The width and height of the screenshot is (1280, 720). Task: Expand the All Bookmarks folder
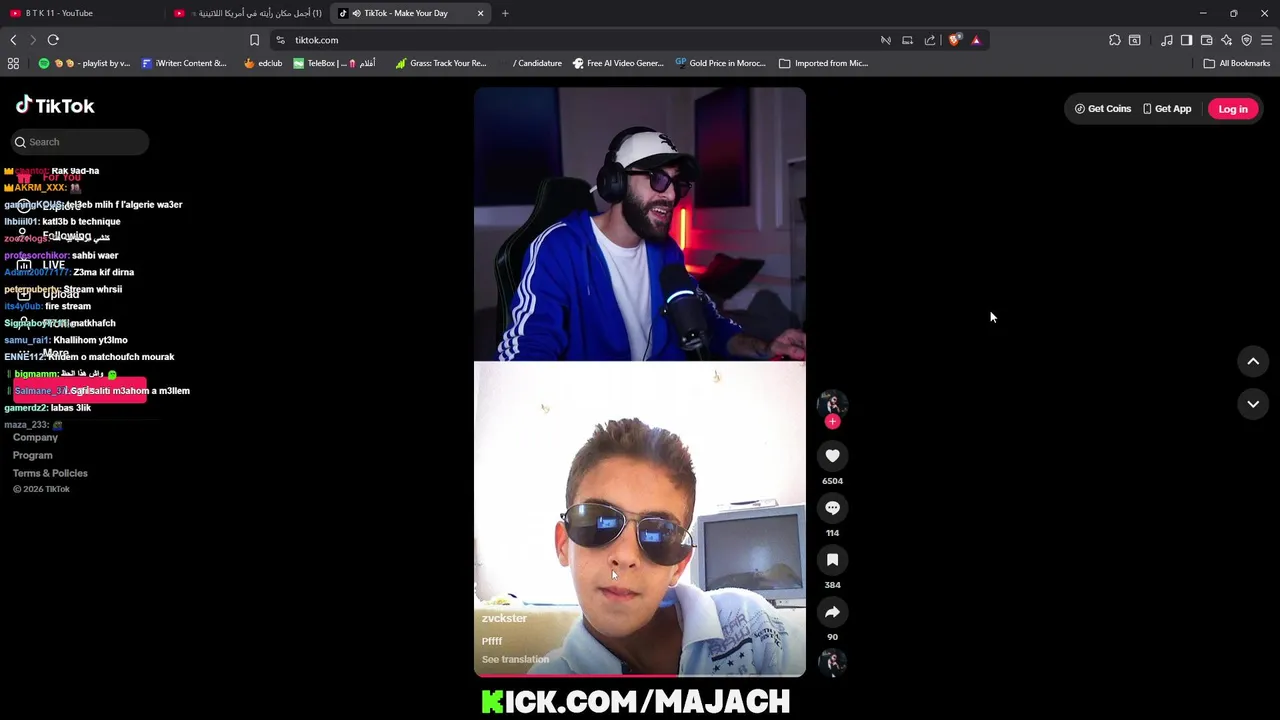[1237, 63]
